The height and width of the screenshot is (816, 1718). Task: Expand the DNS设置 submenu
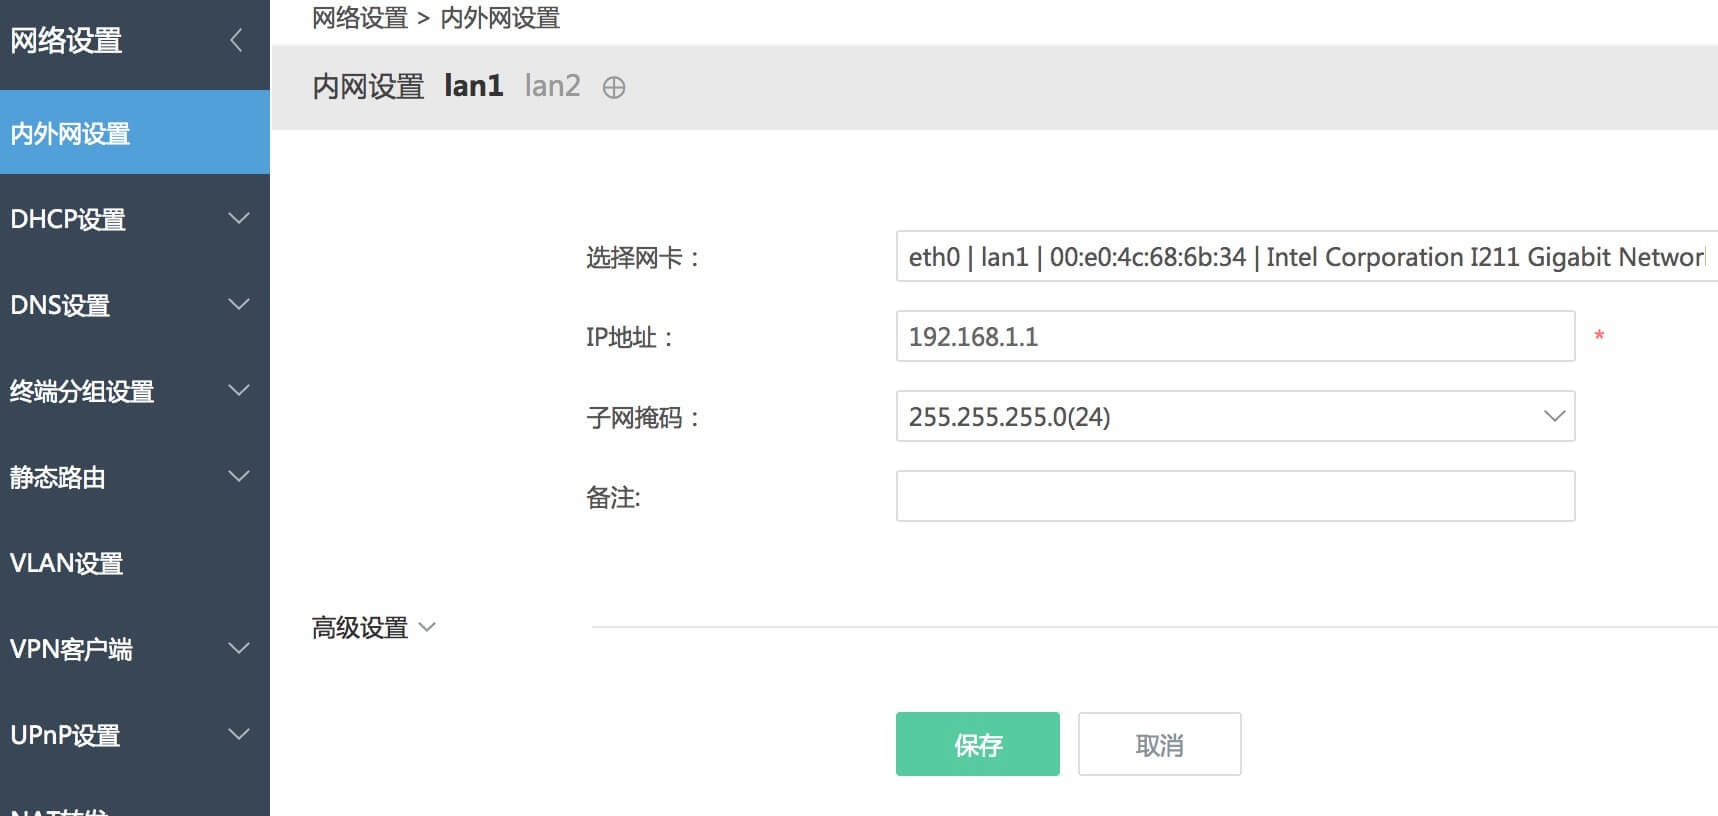click(x=238, y=304)
